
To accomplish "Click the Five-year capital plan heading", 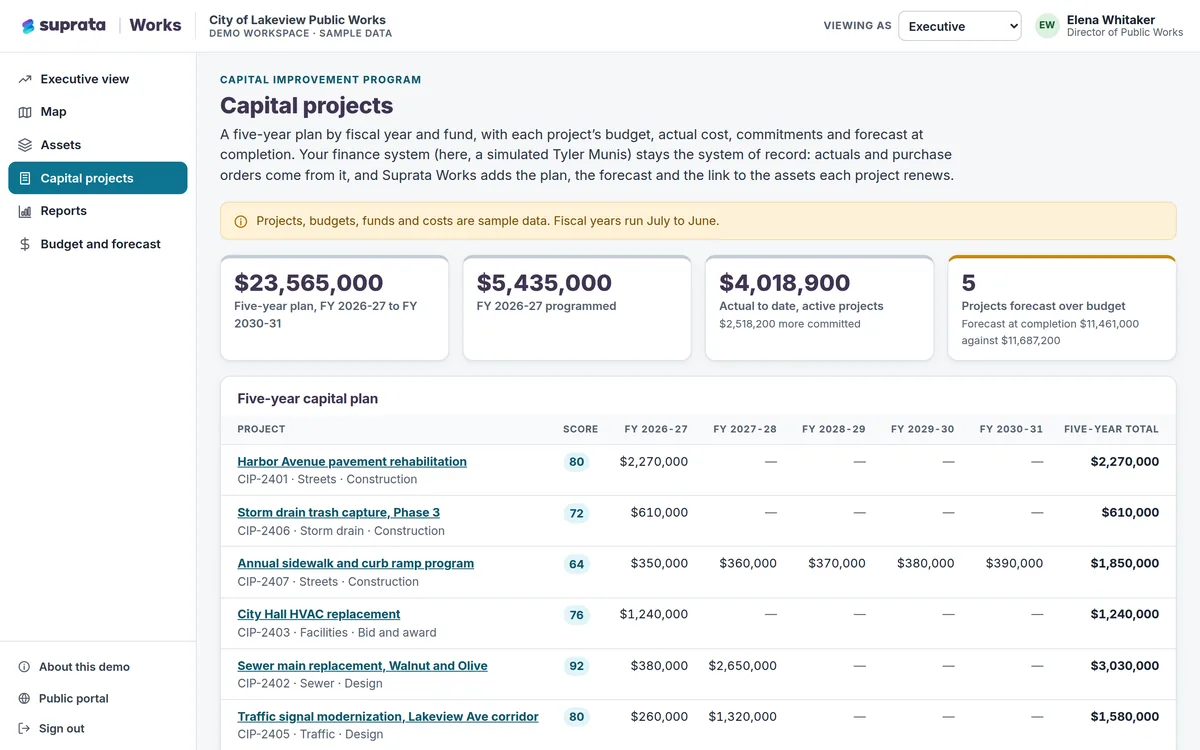I will 308,399.
